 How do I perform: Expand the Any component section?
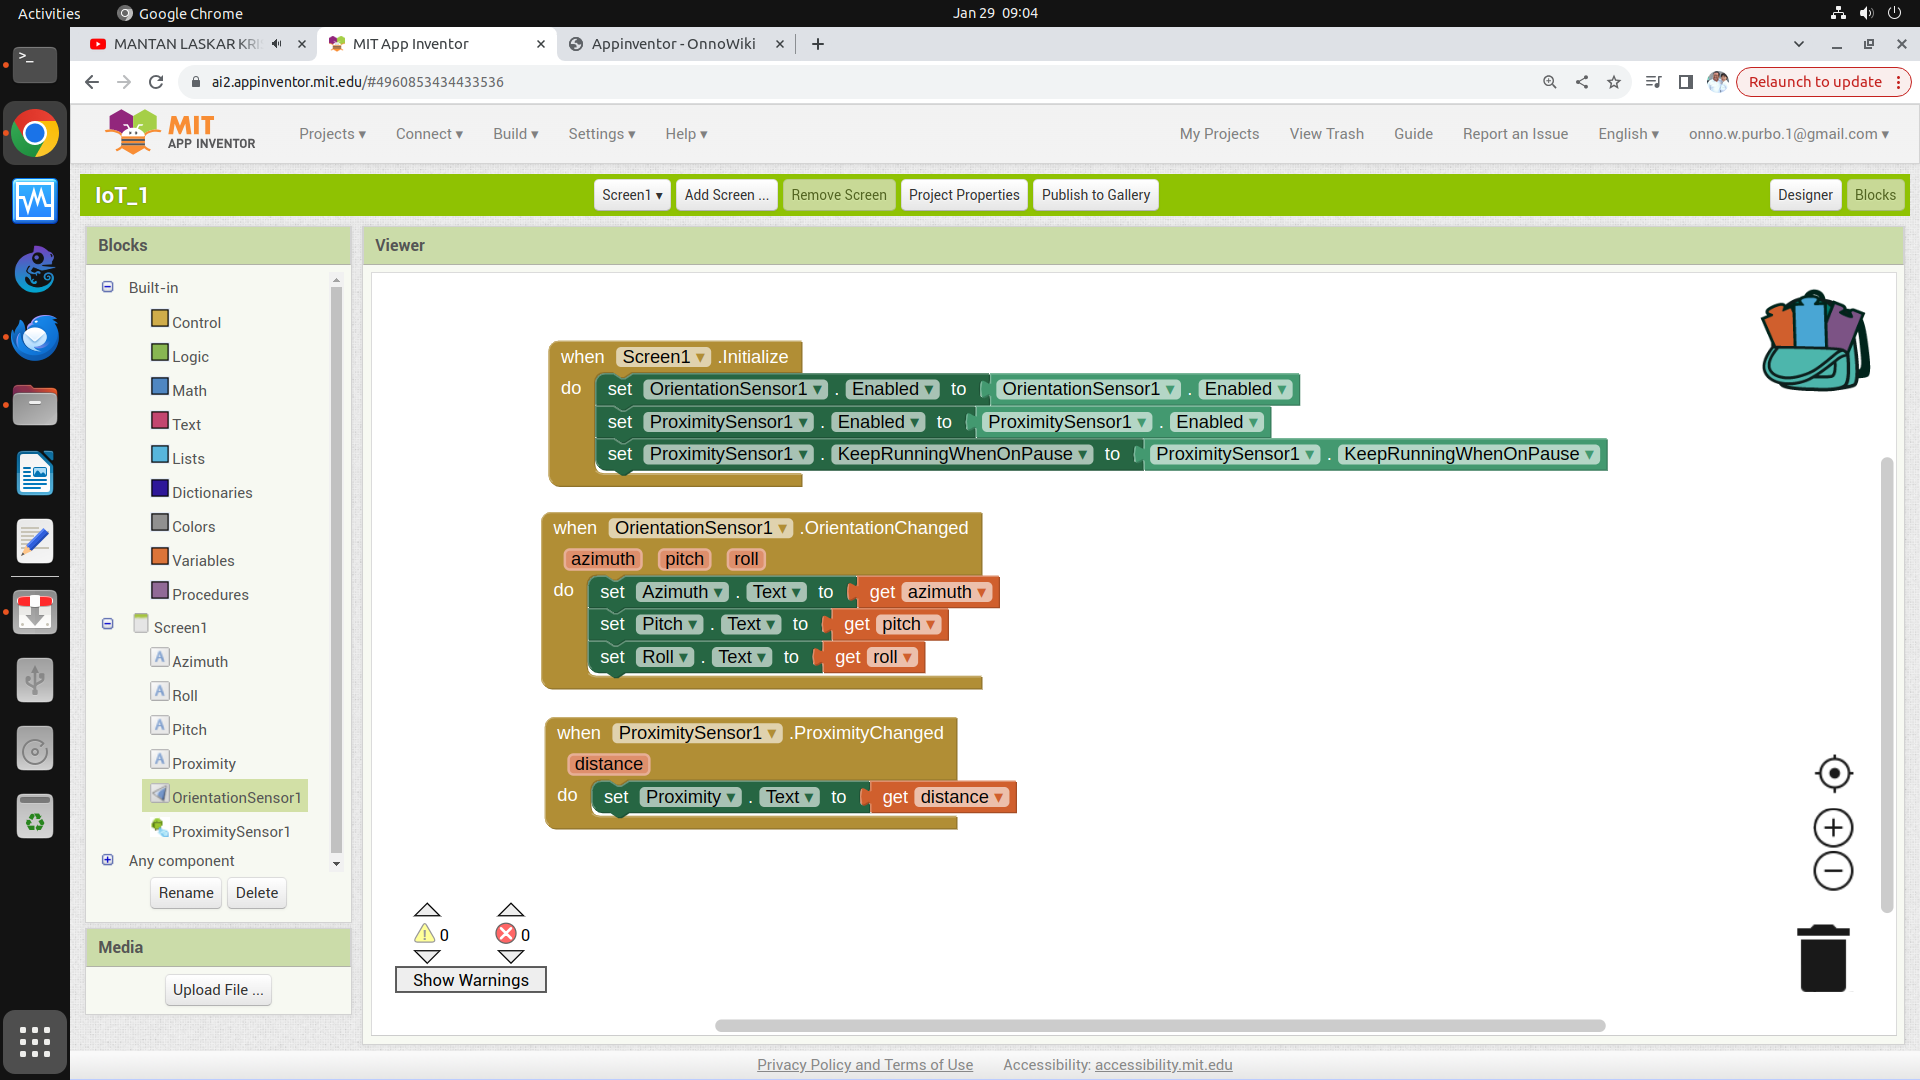(x=108, y=860)
